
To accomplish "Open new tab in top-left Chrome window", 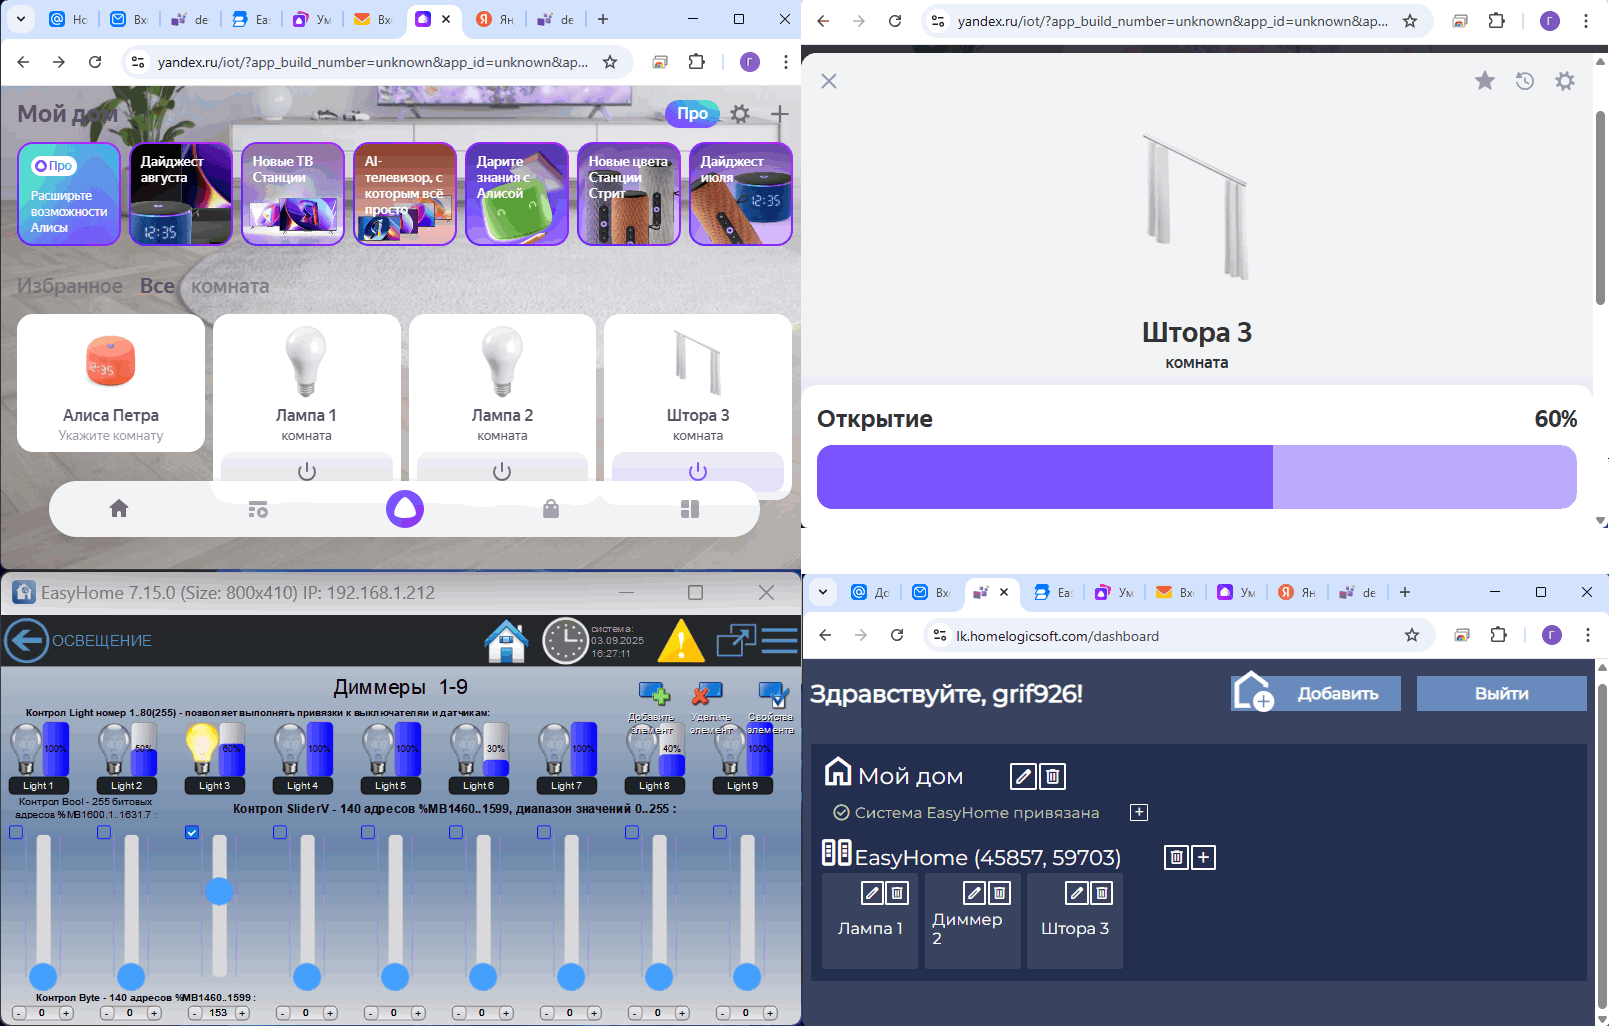I will coord(603,19).
